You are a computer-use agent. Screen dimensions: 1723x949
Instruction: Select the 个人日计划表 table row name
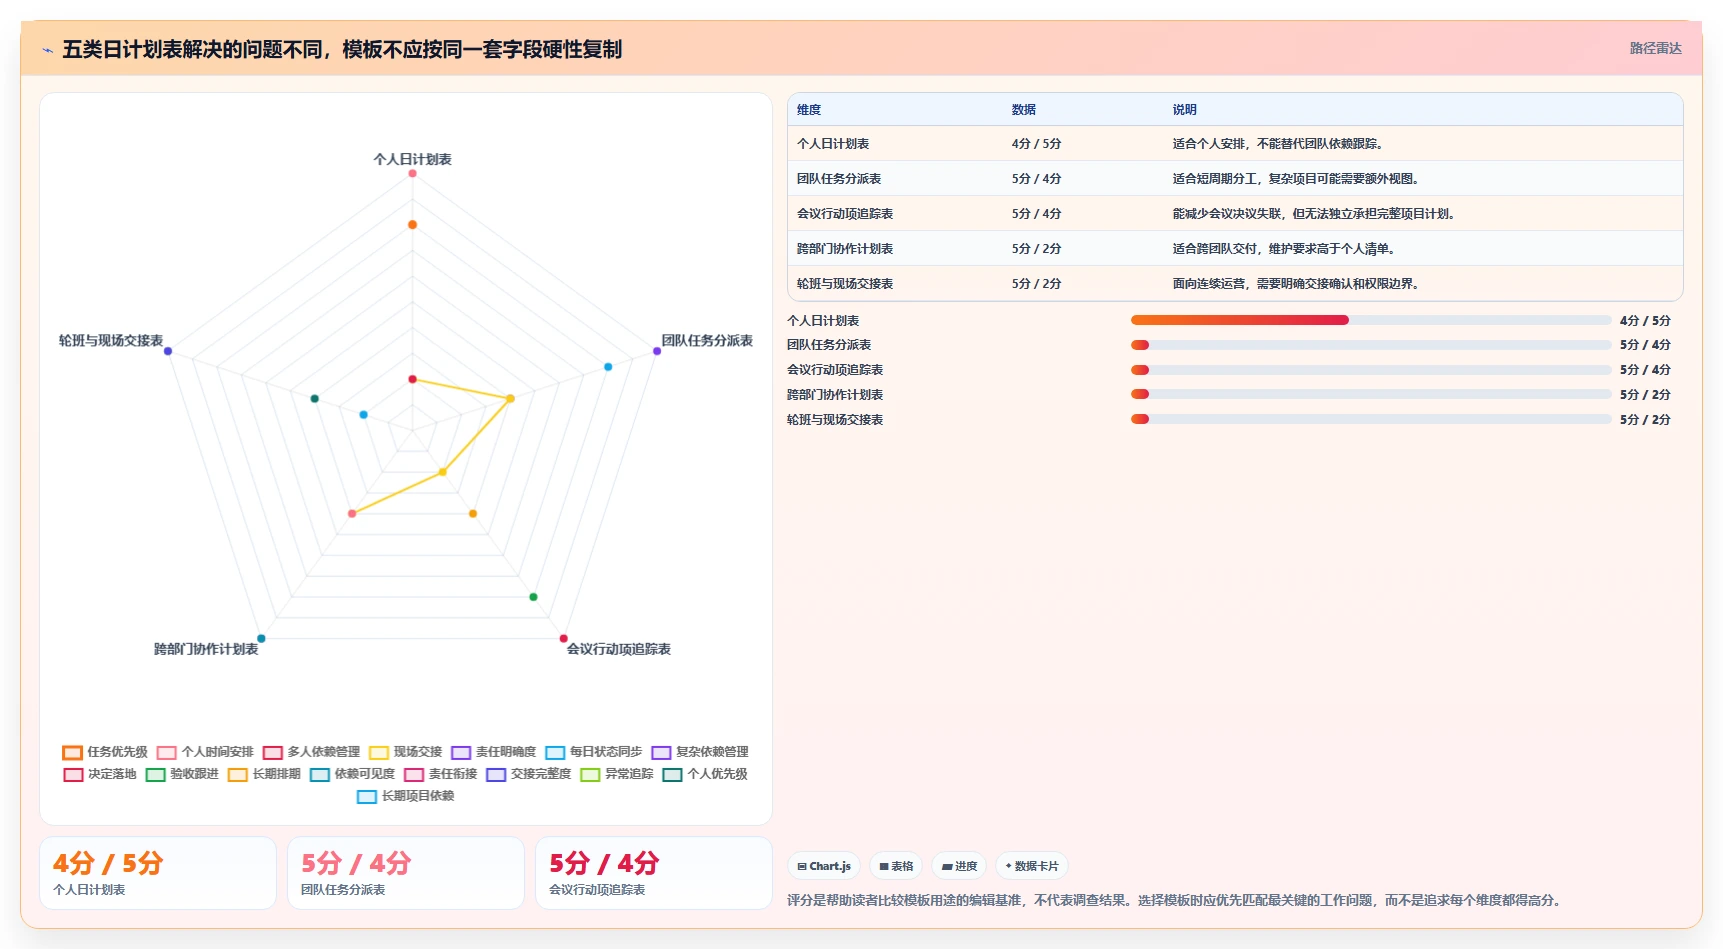coord(833,144)
